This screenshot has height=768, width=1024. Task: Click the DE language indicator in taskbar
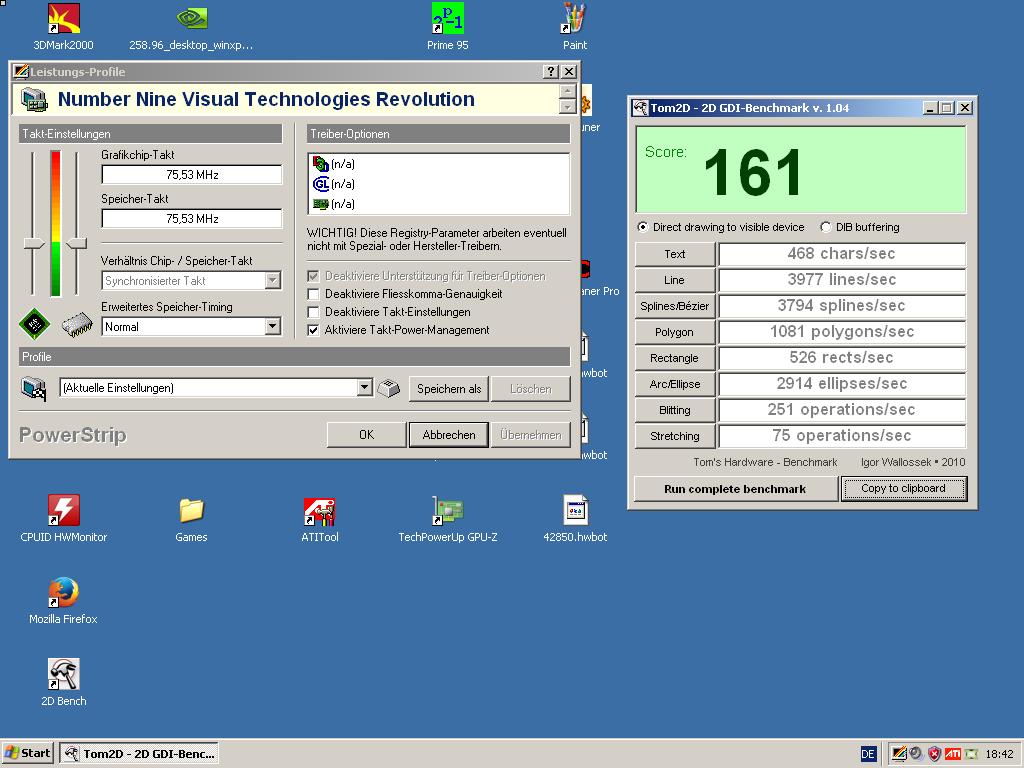pyautogui.click(x=868, y=754)
